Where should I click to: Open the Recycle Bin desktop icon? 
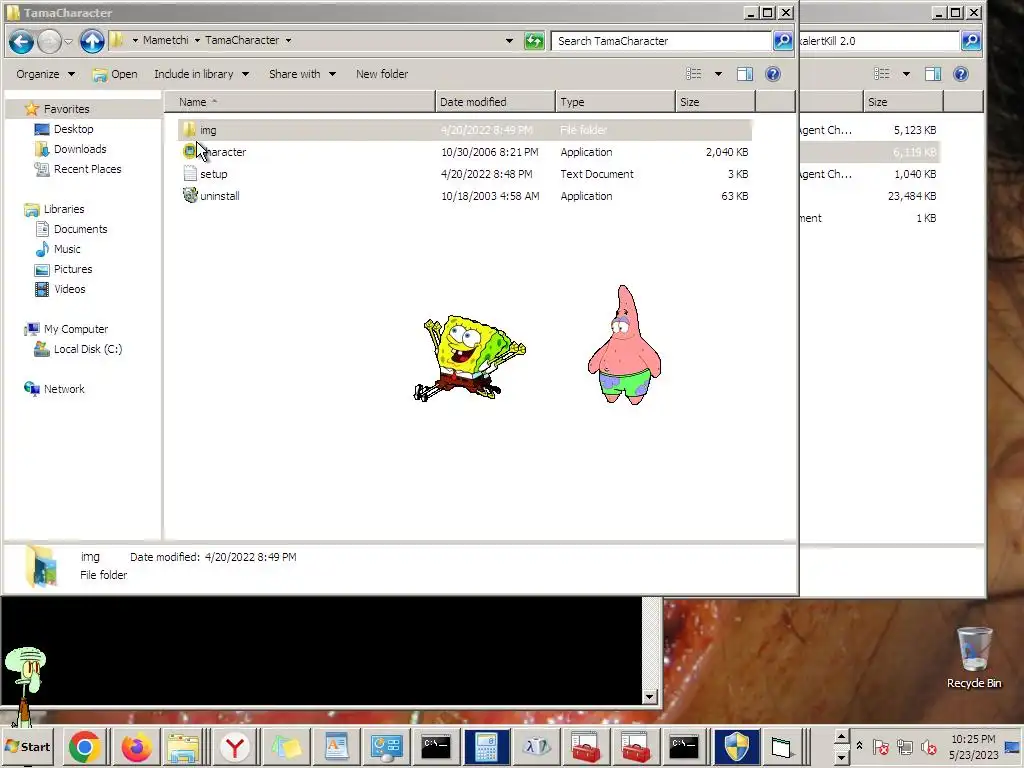tap(974, 658)
